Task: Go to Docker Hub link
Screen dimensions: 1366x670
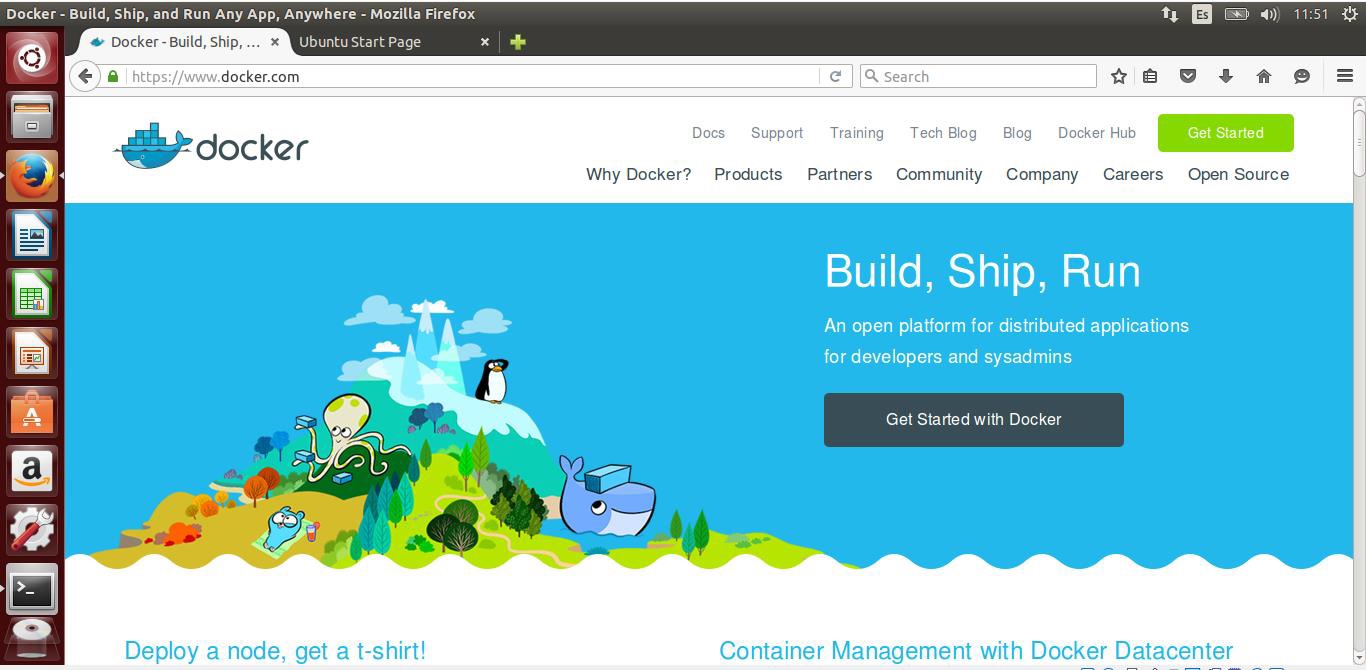Action: pos(1097,133)
